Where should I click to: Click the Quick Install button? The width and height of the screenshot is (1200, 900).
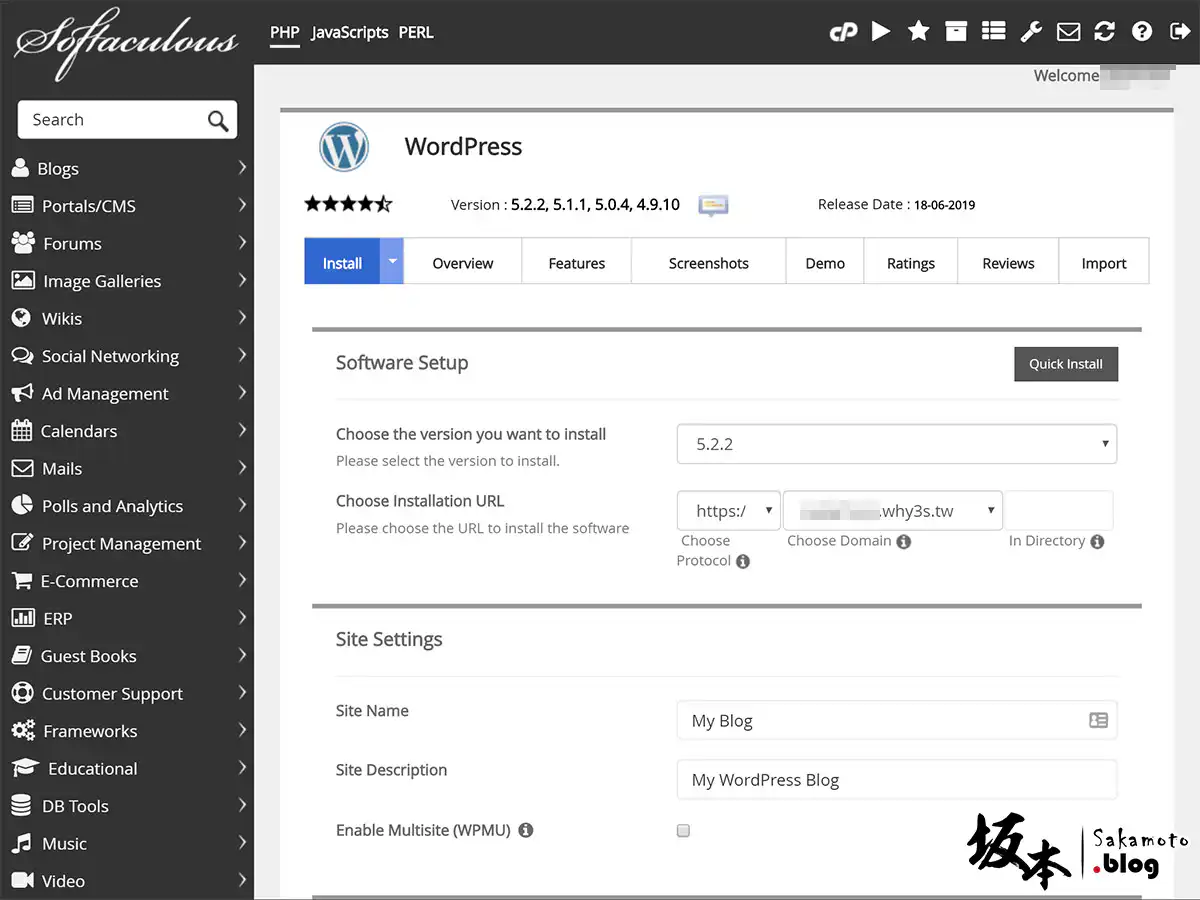[x=1065, y=364]
